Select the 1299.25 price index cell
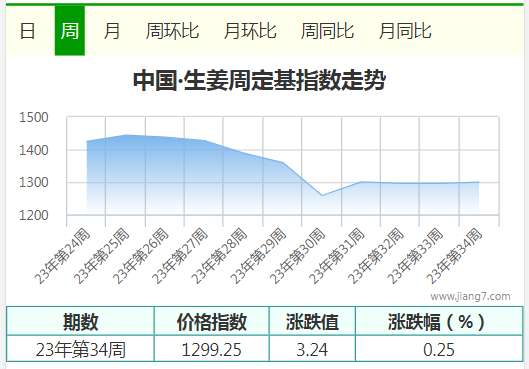 212,349
